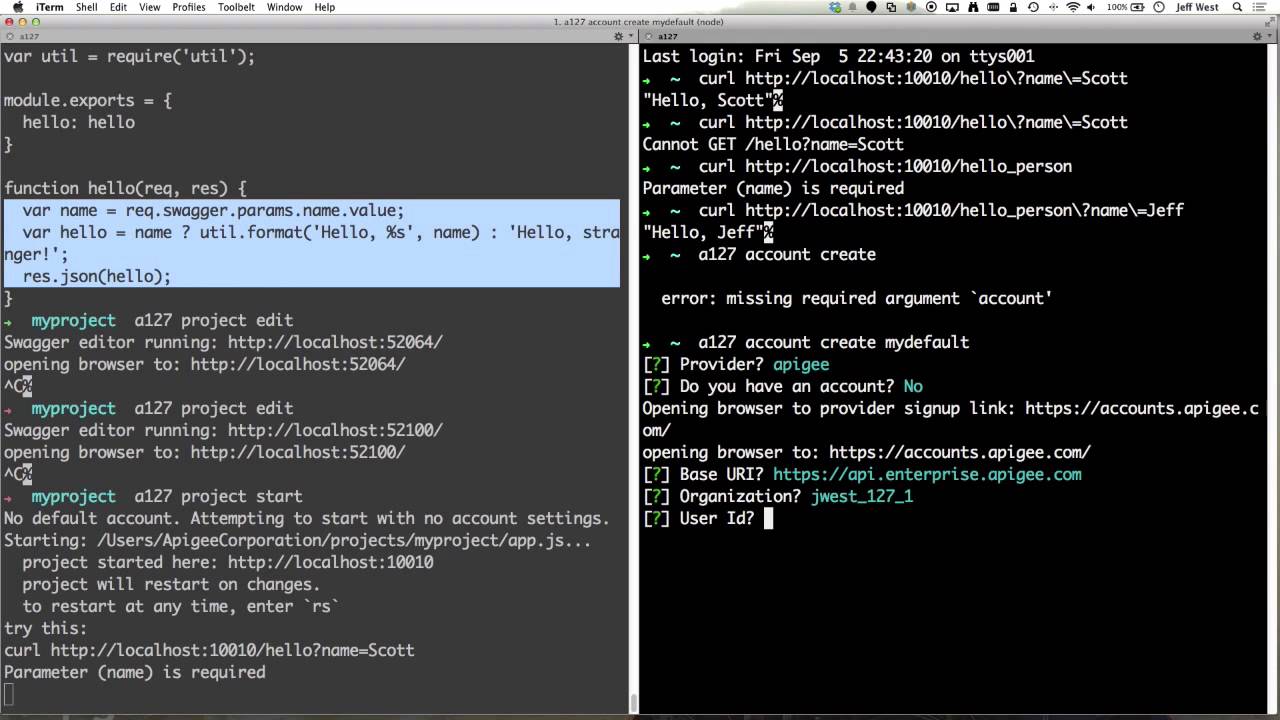Click the clock menu bar icon

[x=1158, y=7]
